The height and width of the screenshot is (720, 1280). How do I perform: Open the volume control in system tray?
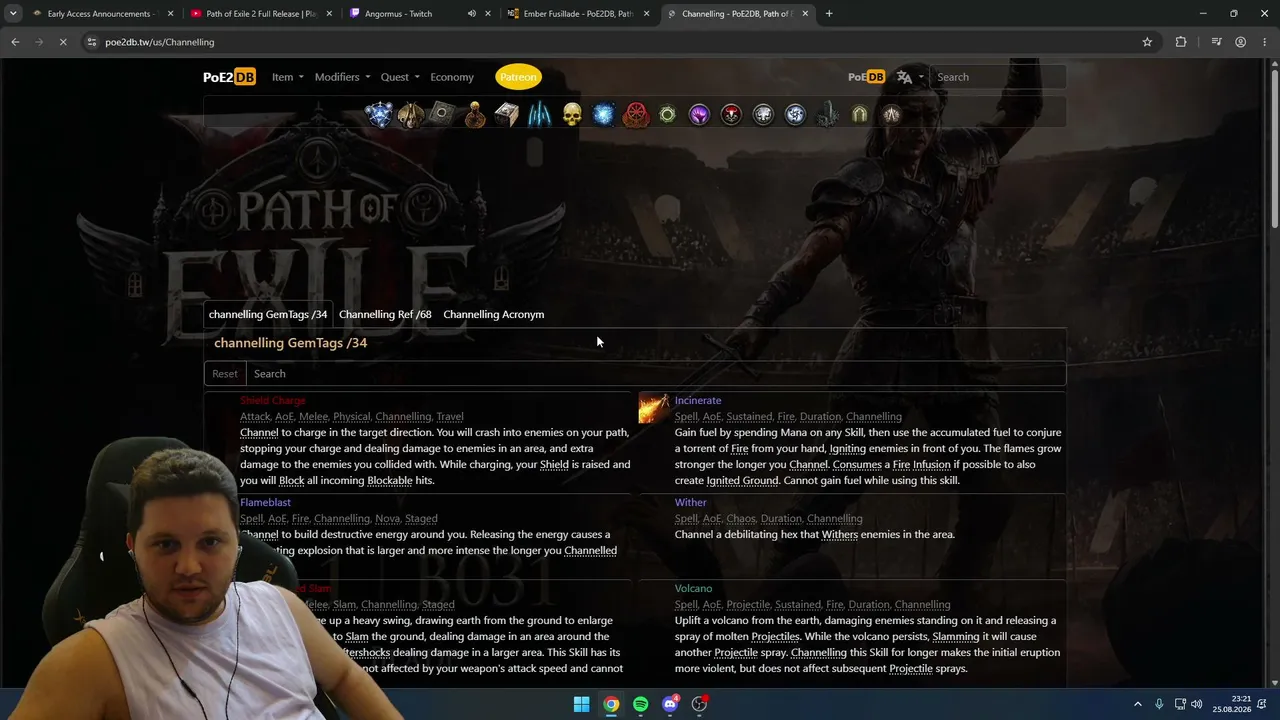click(x=1197, y=704)
